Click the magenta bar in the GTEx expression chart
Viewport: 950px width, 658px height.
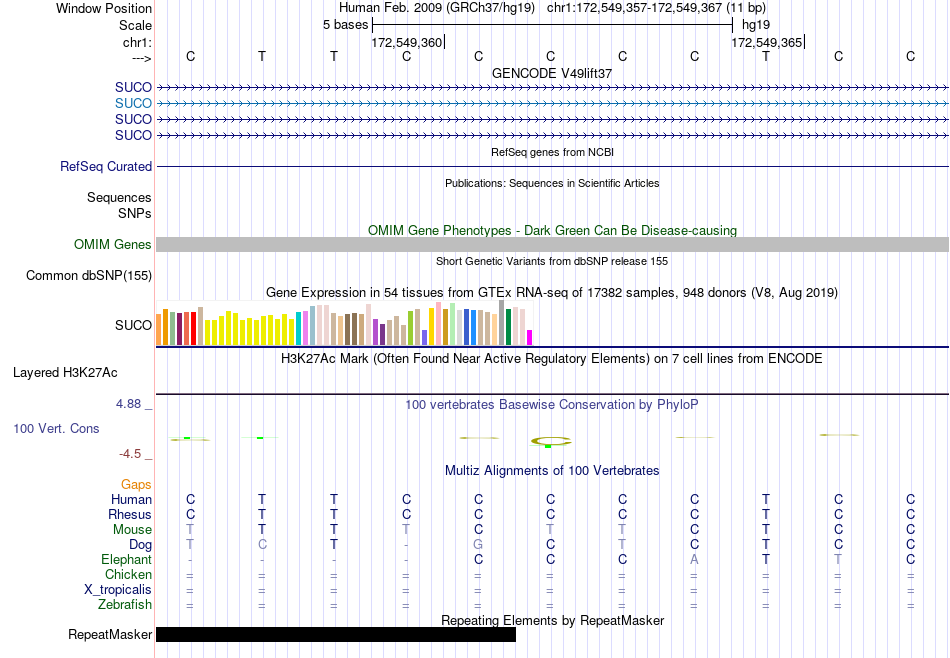530,337
